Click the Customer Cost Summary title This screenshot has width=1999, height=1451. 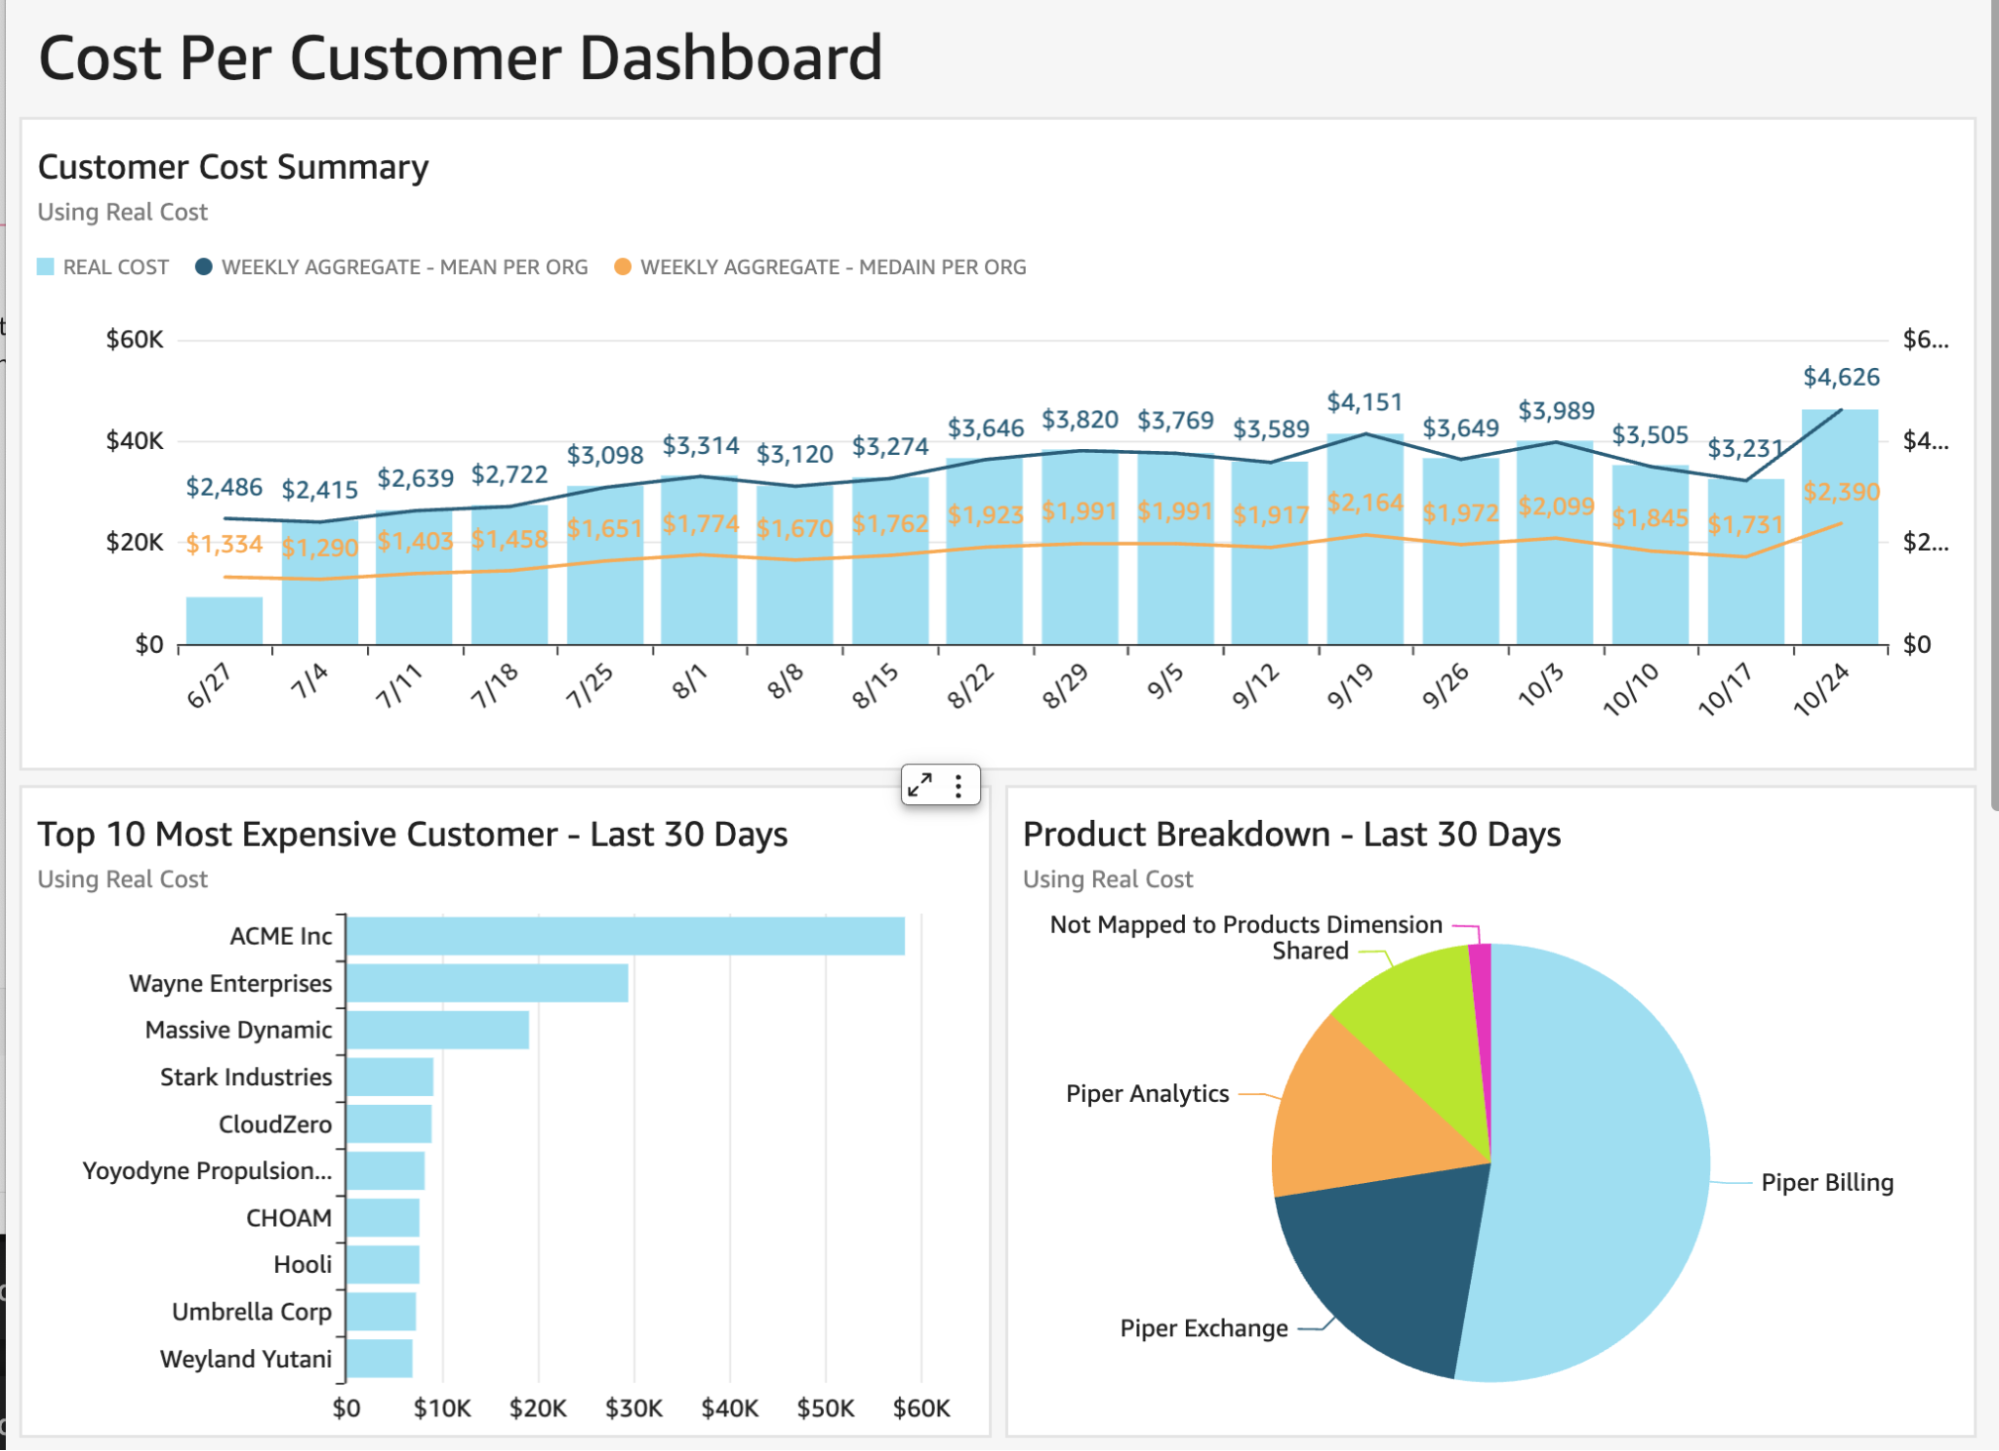coord(233,167)
